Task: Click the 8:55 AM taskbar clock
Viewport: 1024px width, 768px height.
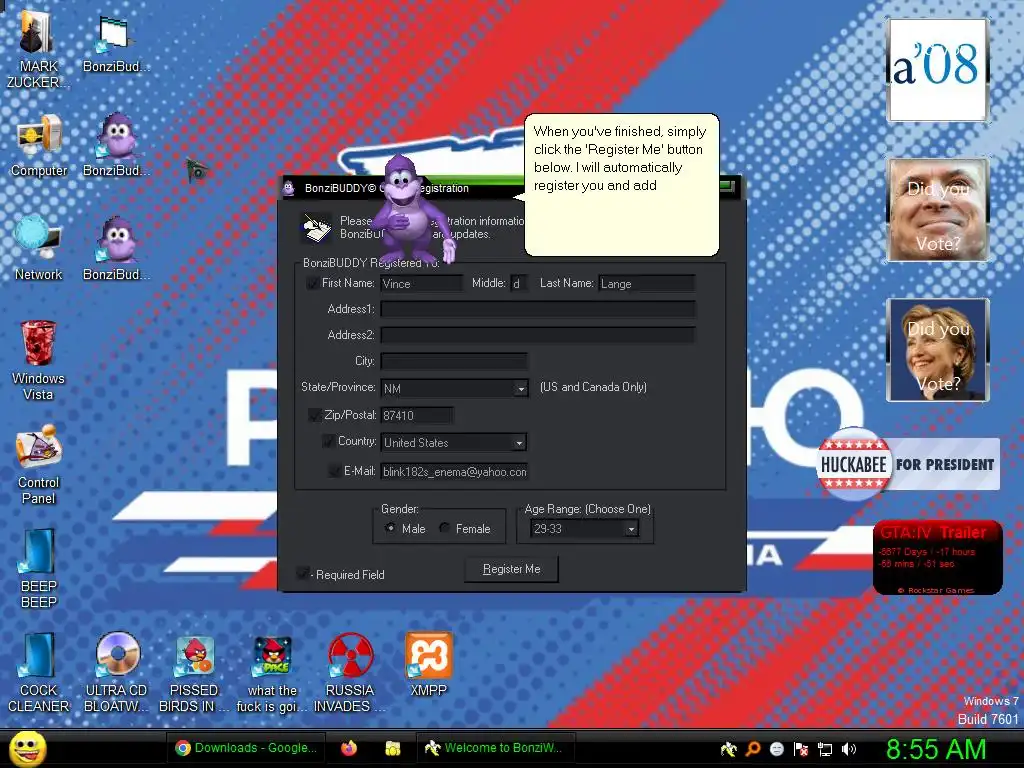Action: tap(936, 749)
